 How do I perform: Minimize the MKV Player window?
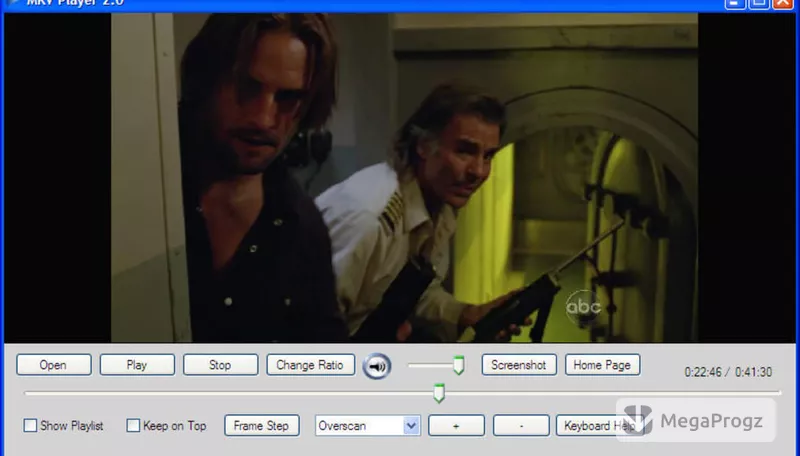coord(735,3)
